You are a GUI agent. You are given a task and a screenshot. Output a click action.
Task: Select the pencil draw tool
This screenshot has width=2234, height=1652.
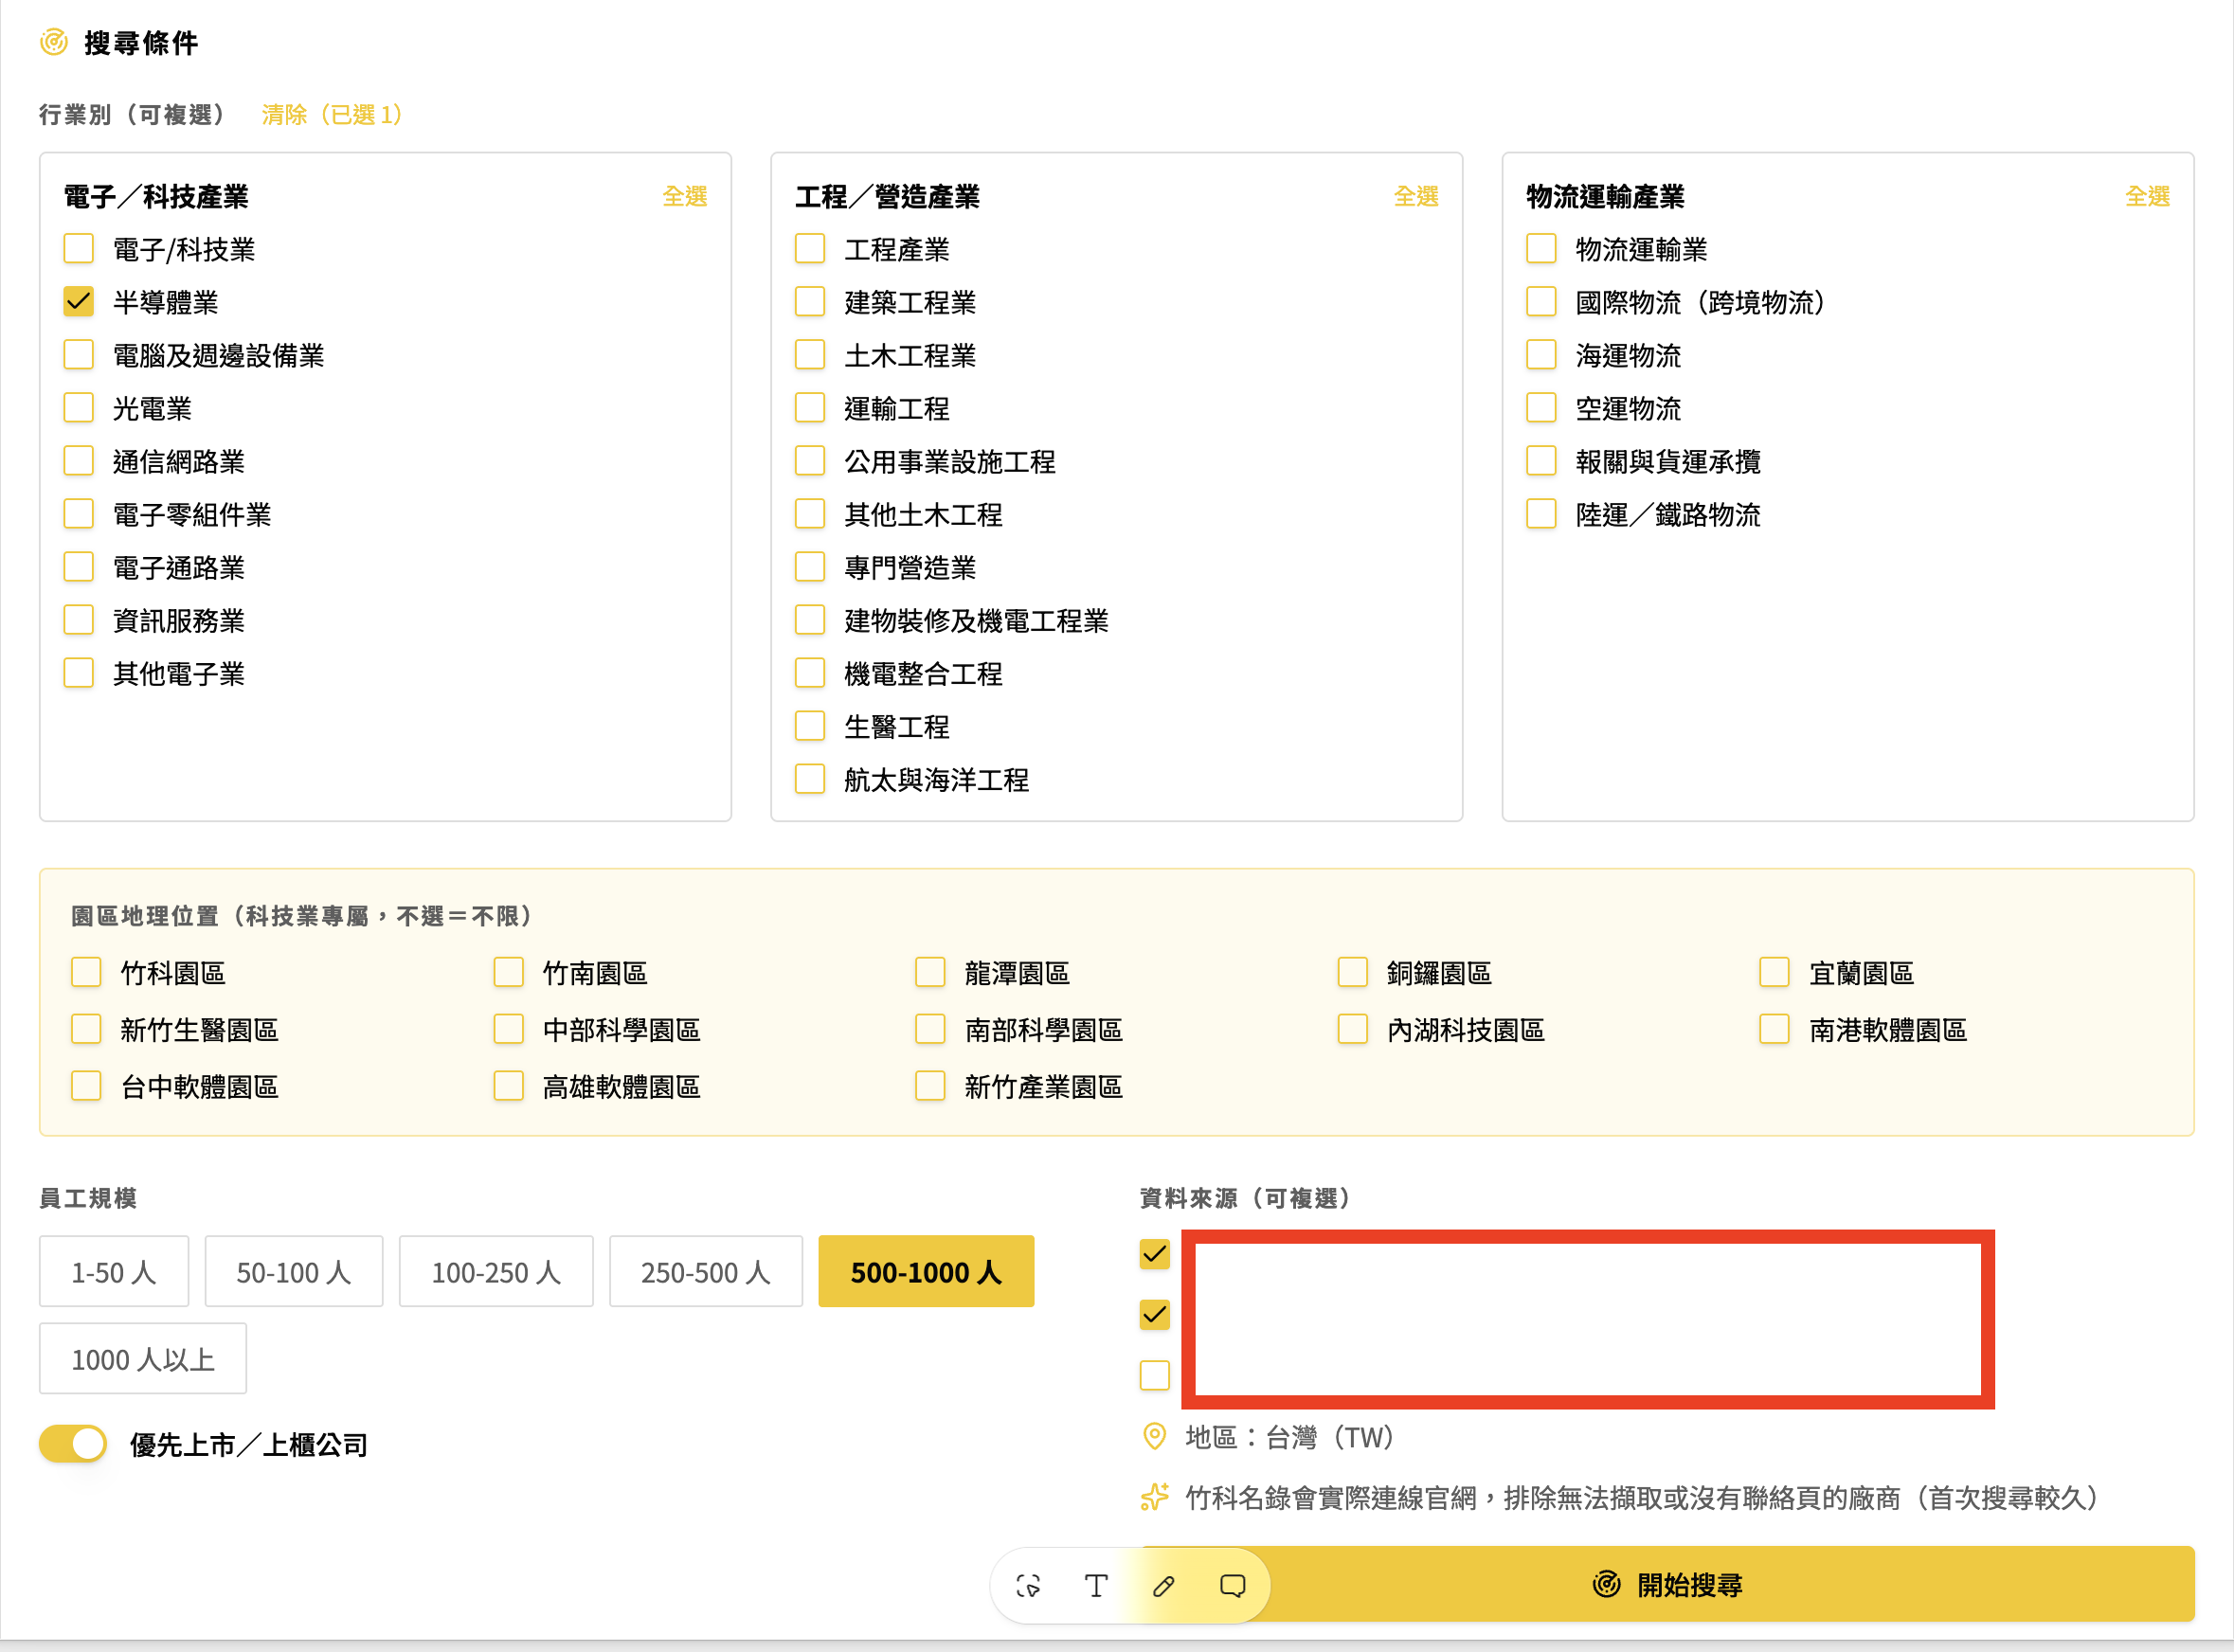[1164, 1586]
